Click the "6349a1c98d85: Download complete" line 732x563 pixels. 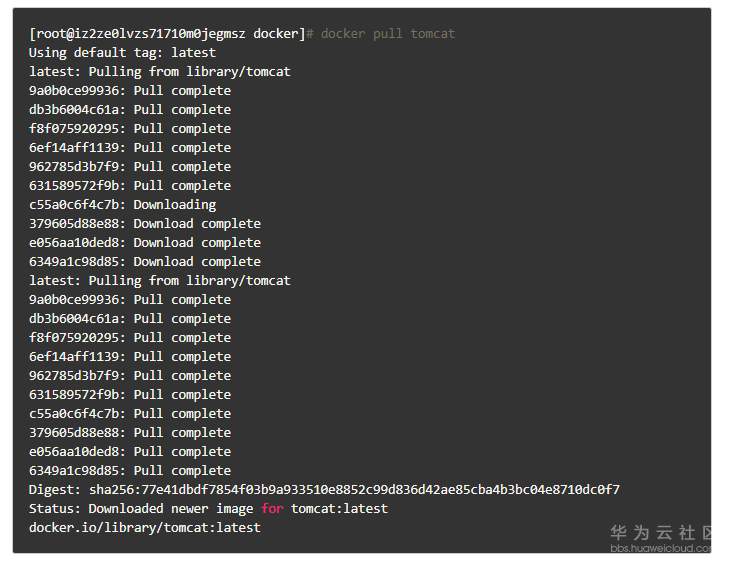(144, 262)
